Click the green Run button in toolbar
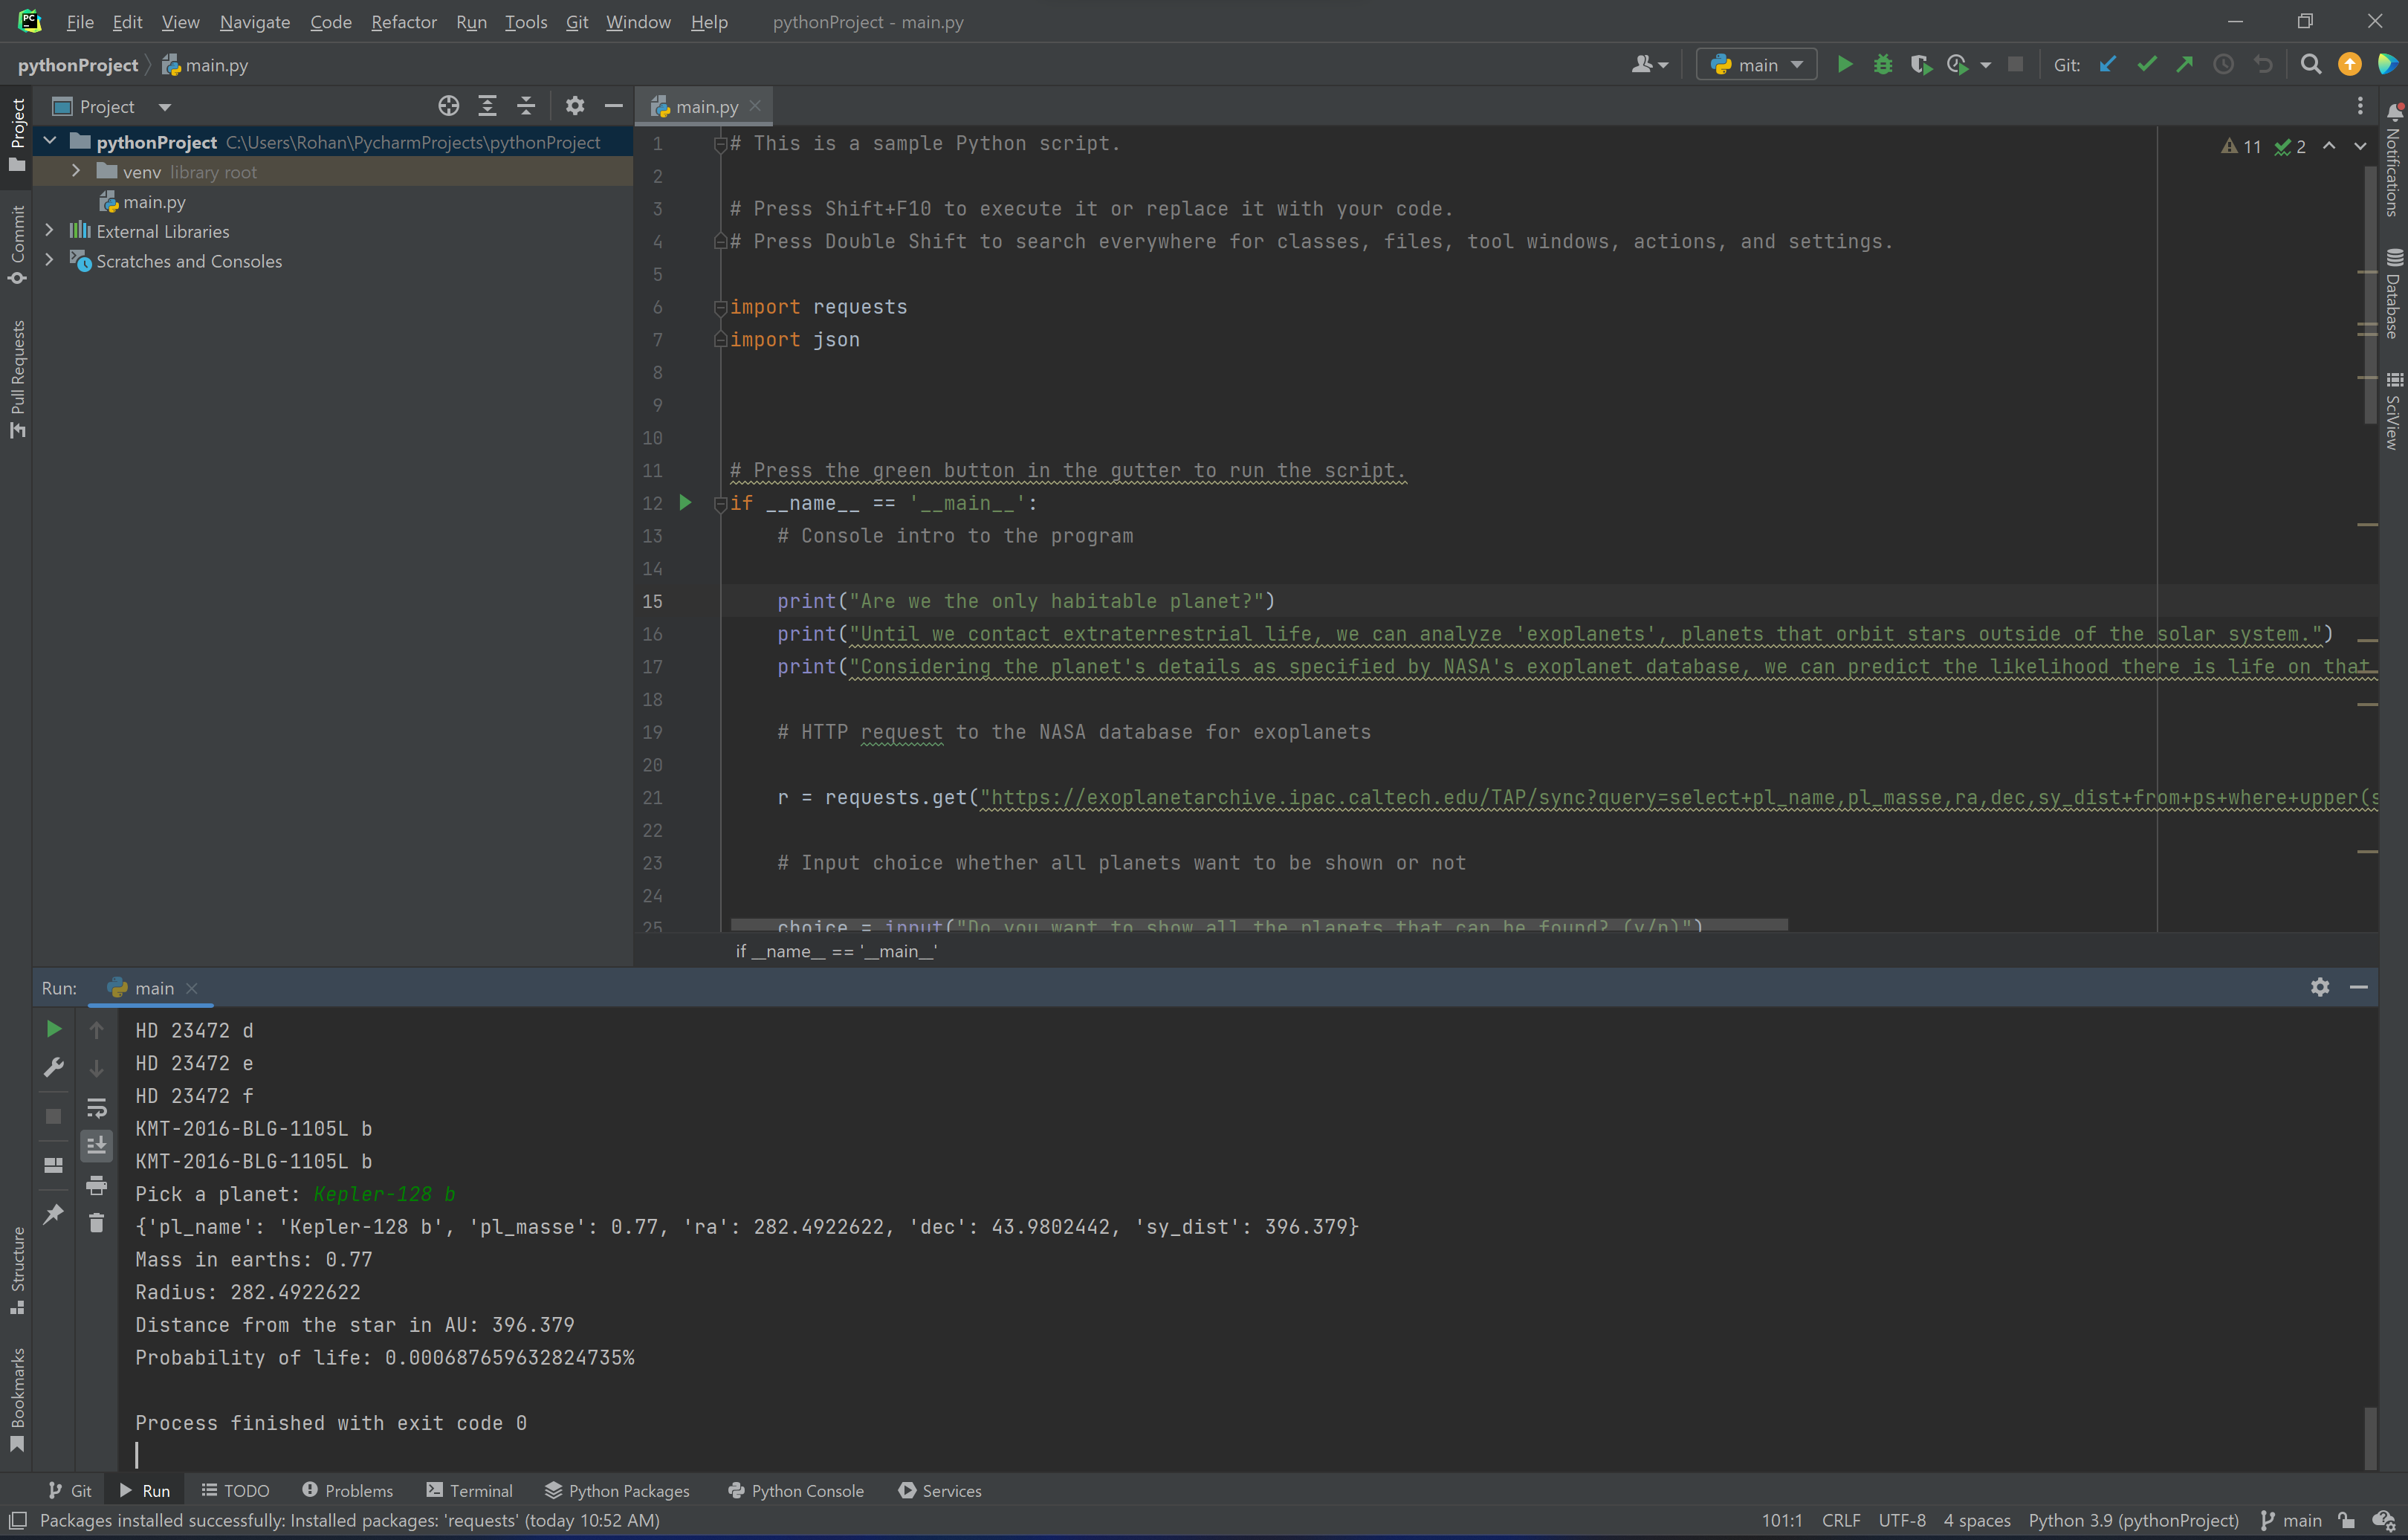The width and height of the screenshot is (2408, 1540). tap(1844, 65)
